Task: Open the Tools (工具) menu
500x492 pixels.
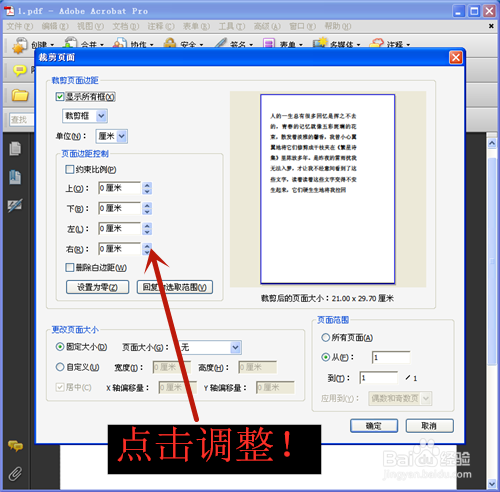Action: click(x=232, y=26)
